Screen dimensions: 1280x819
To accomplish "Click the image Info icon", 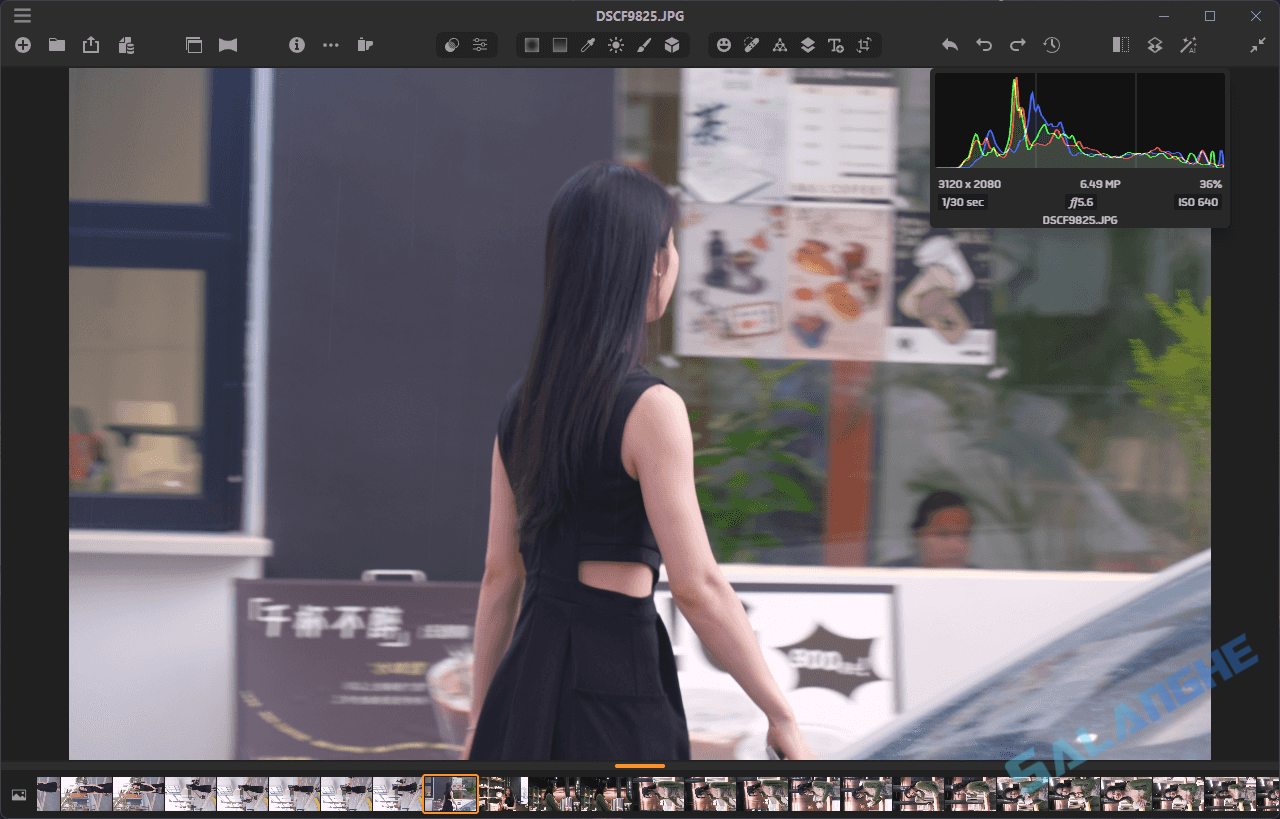I will [x=296, y=44].
